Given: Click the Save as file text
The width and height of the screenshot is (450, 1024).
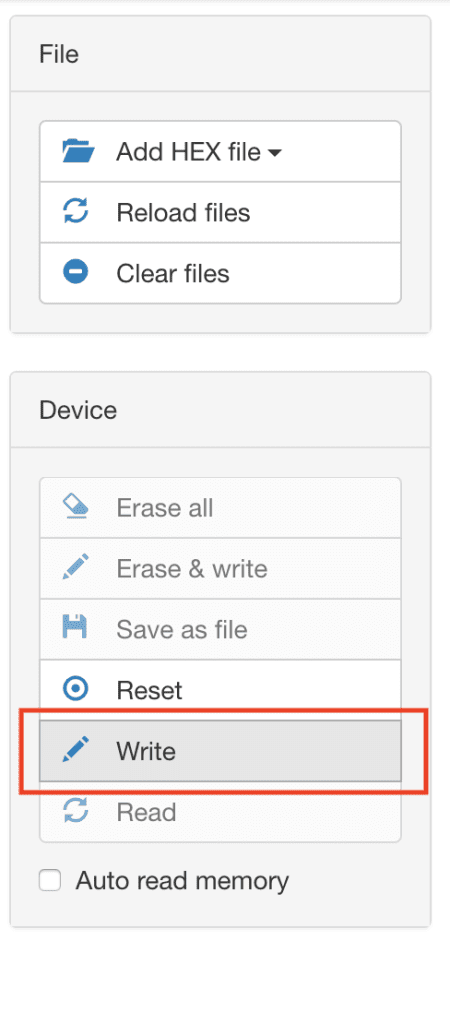Looking at the screenshot, I should click(x=182, y=630).
